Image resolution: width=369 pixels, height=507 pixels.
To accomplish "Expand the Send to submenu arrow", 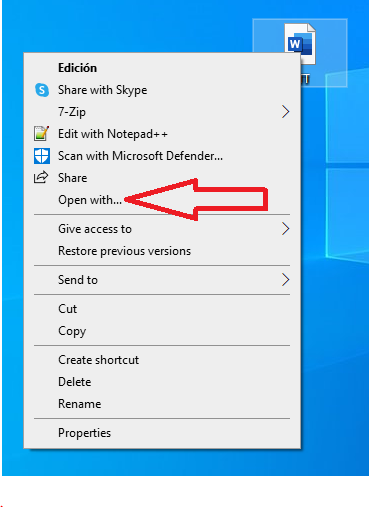I will click(x=285, y=280).
